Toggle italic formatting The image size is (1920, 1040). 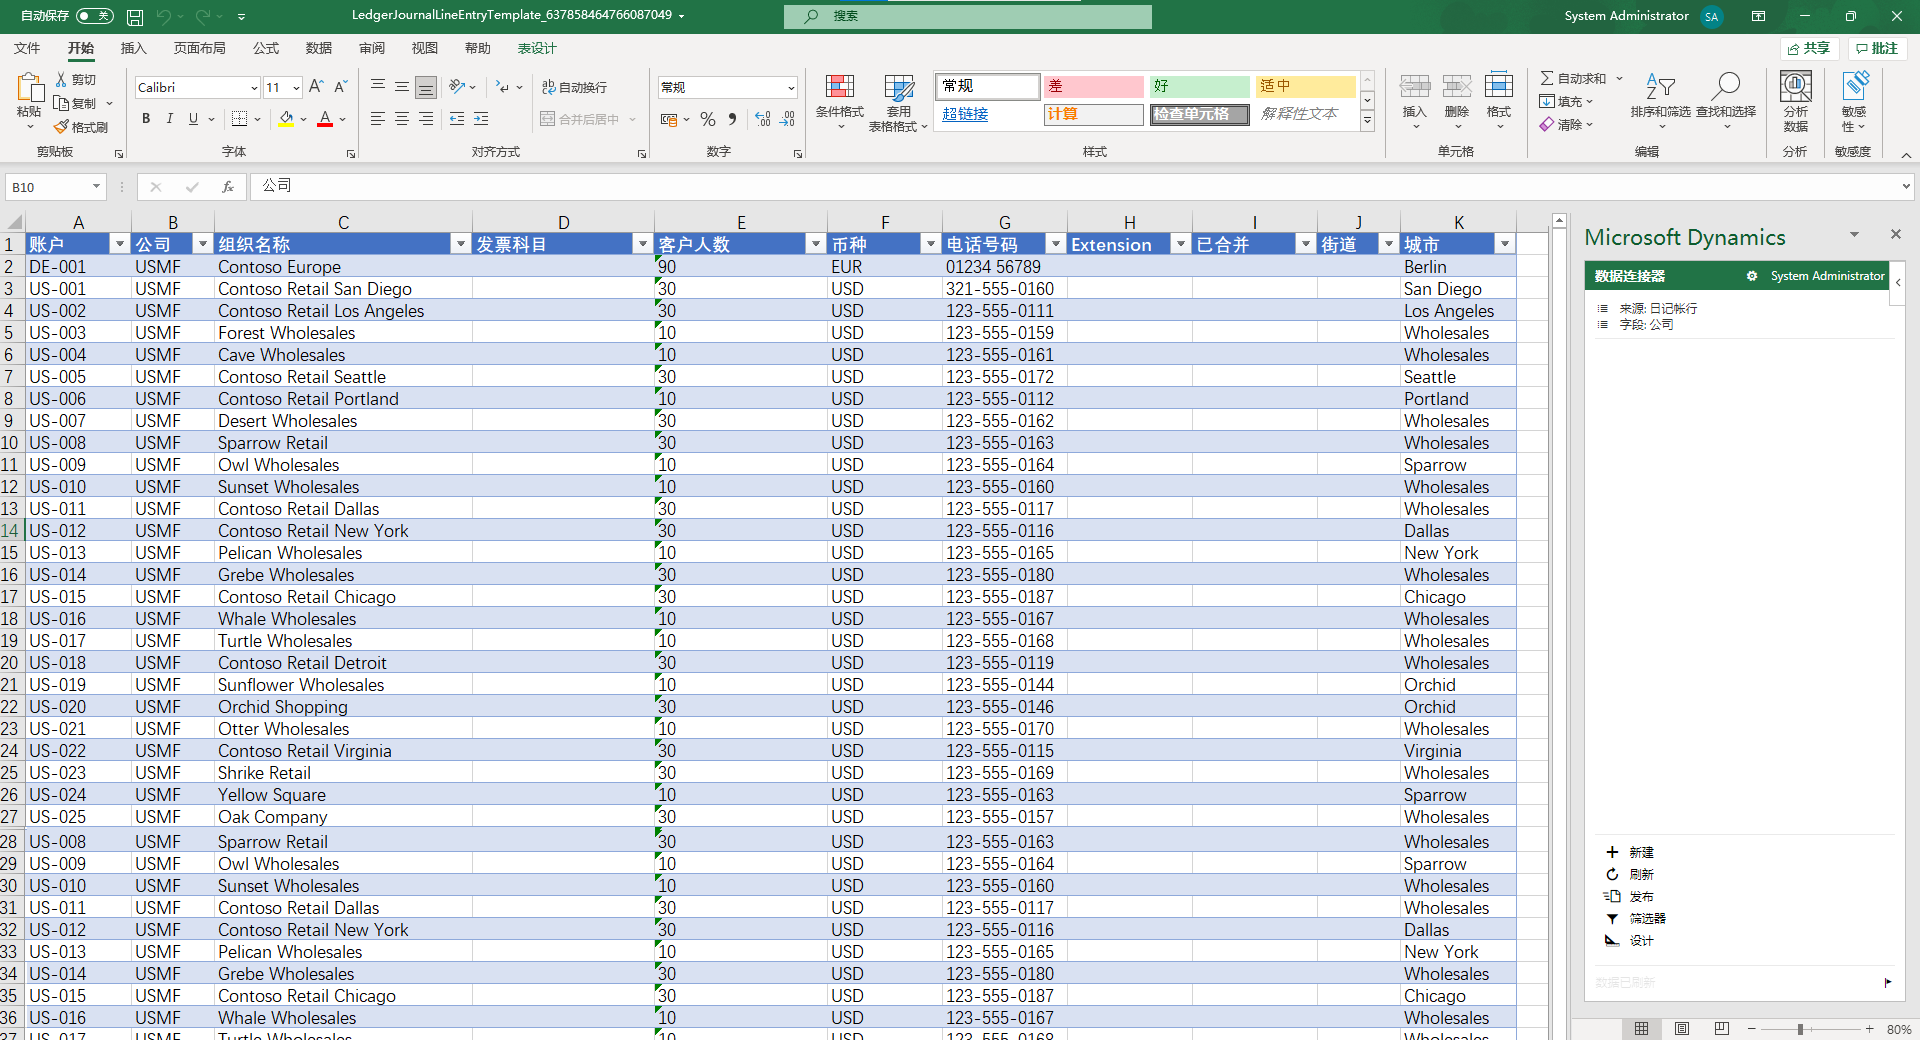pyautogui.click(x=170, y=119)
